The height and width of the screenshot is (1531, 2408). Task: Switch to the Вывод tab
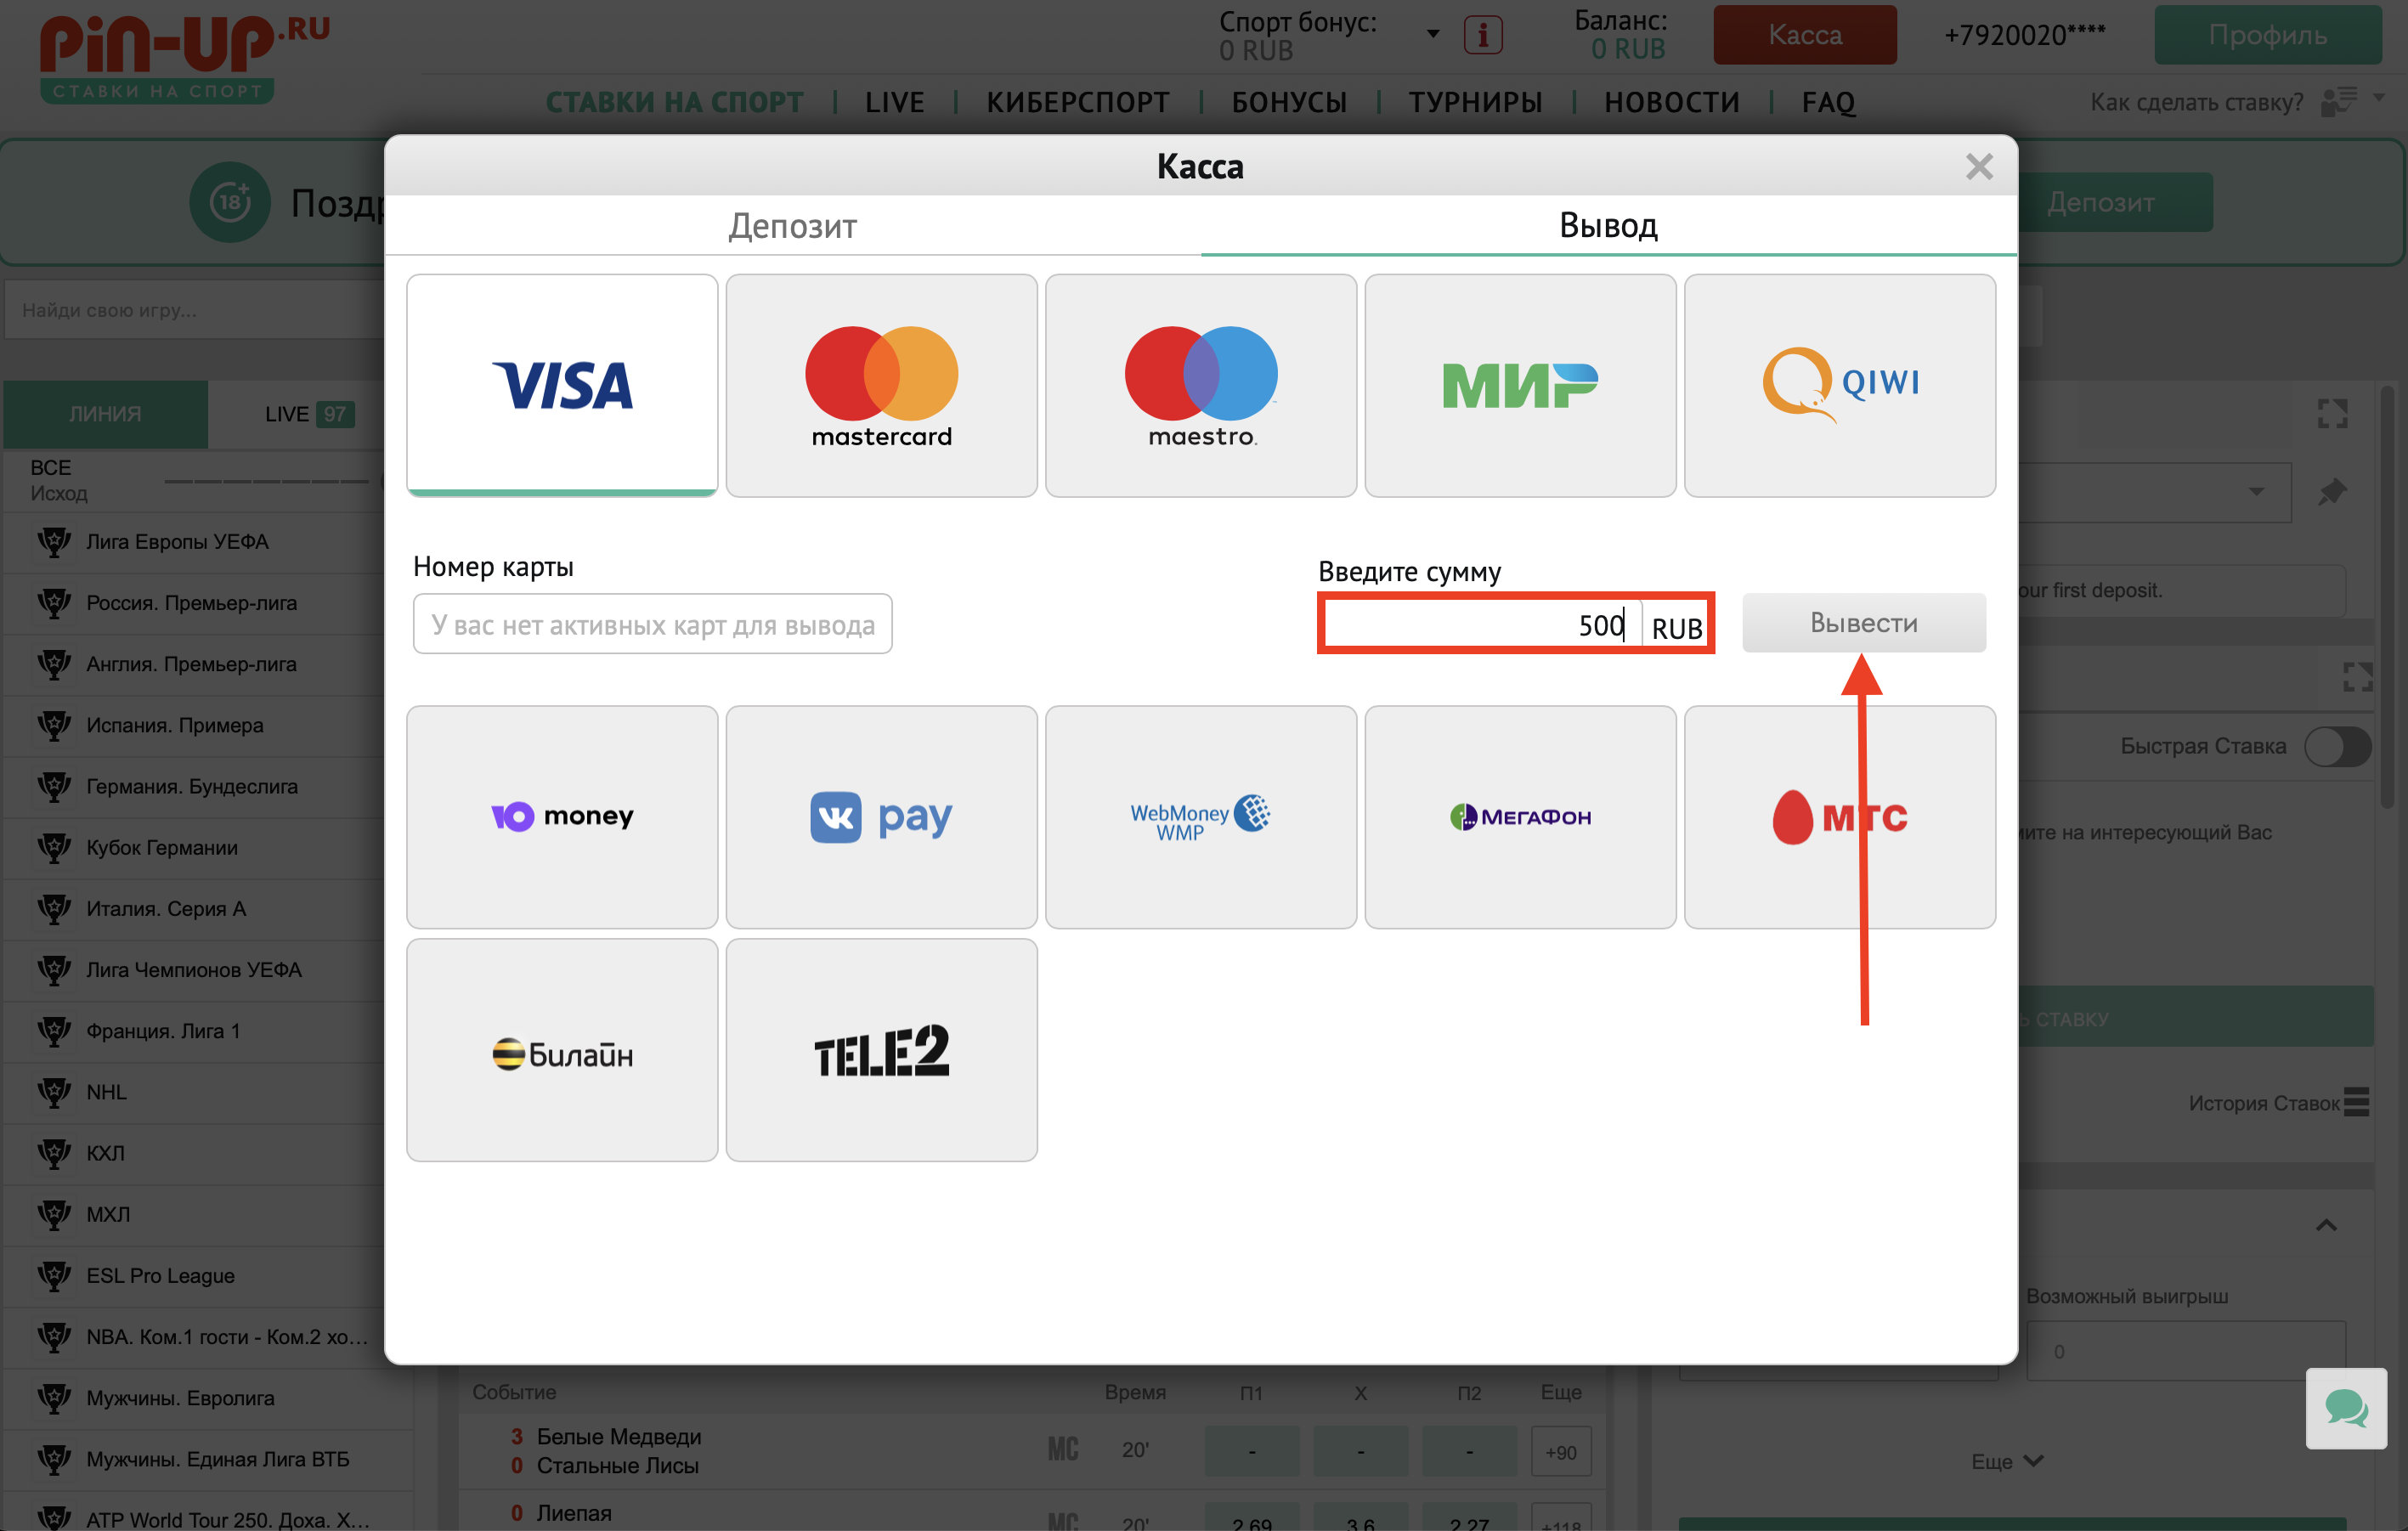click(x=1608, y=226)
